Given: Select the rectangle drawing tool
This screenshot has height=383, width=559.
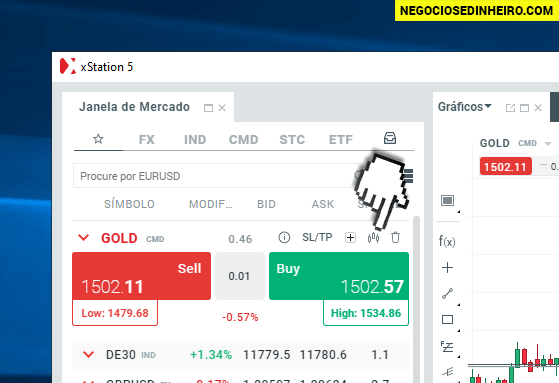Looking at the screenshot, I should [x=447, y=320].
